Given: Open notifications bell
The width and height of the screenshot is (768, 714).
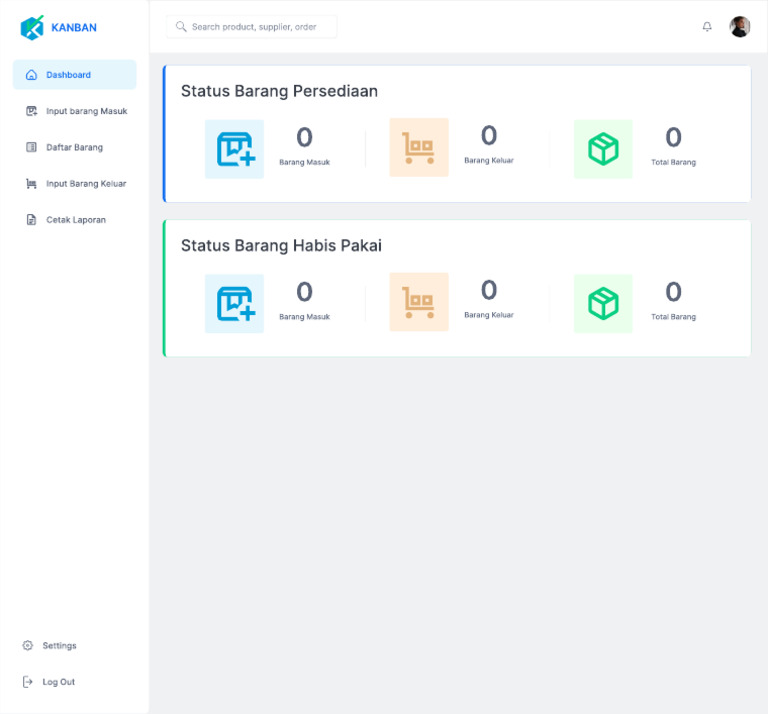Looking at the screenshot, I should [x=707, y=26].
